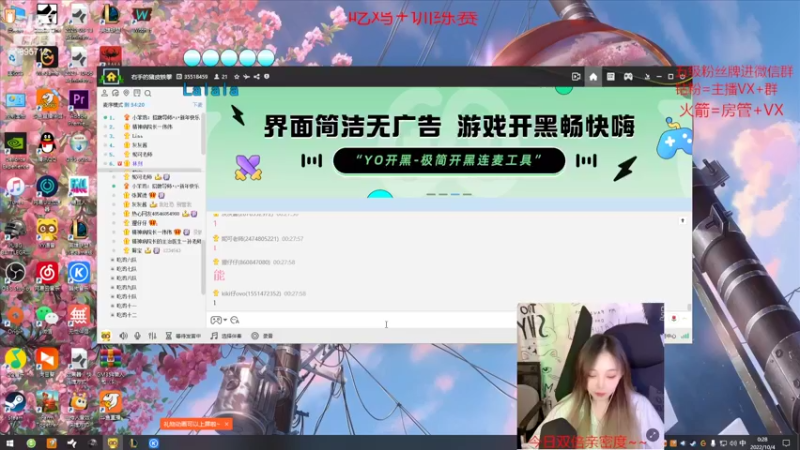Open the home tab icon in top bar
This screenshot has height=450, width=800.
coord(593,77)
